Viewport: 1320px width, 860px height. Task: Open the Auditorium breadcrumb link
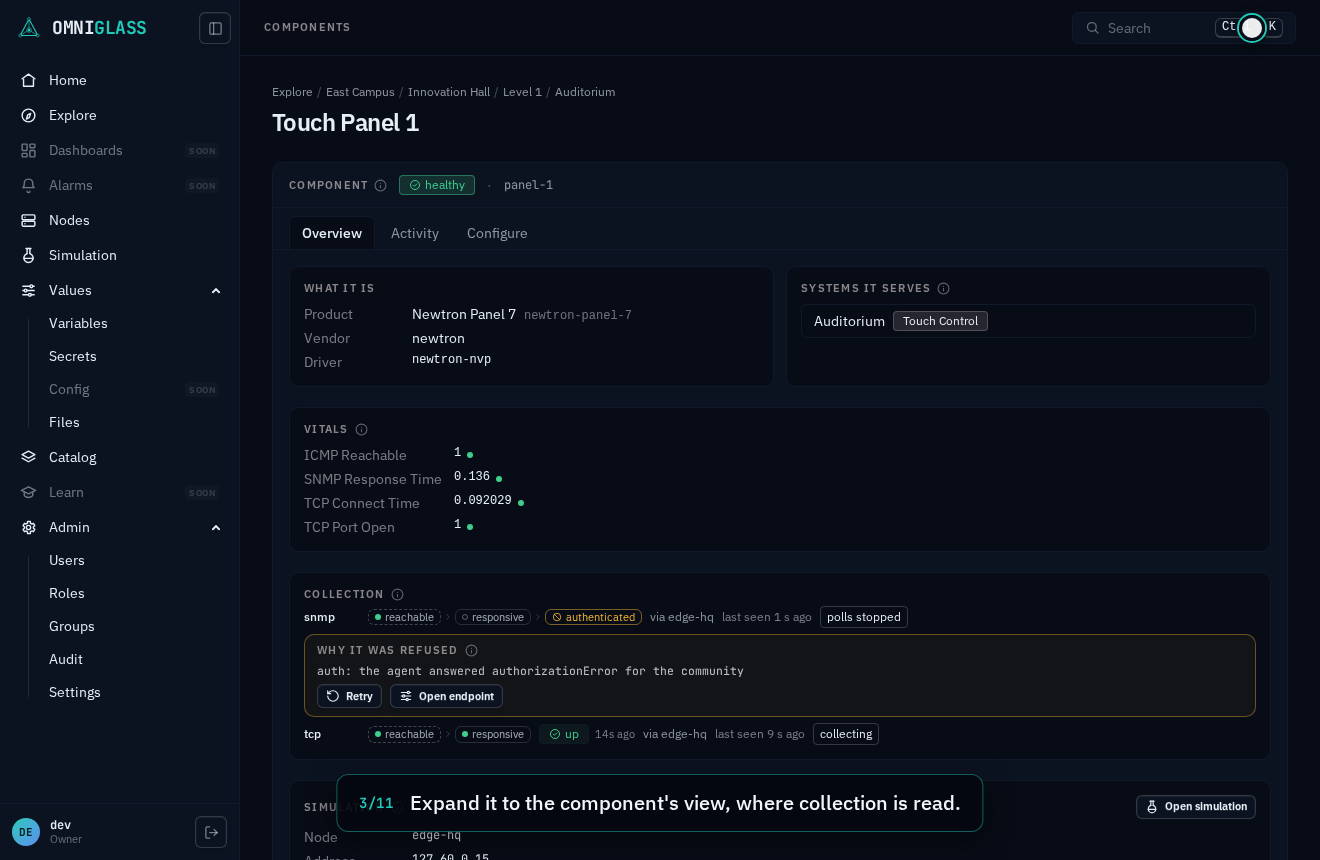(585, 92)
